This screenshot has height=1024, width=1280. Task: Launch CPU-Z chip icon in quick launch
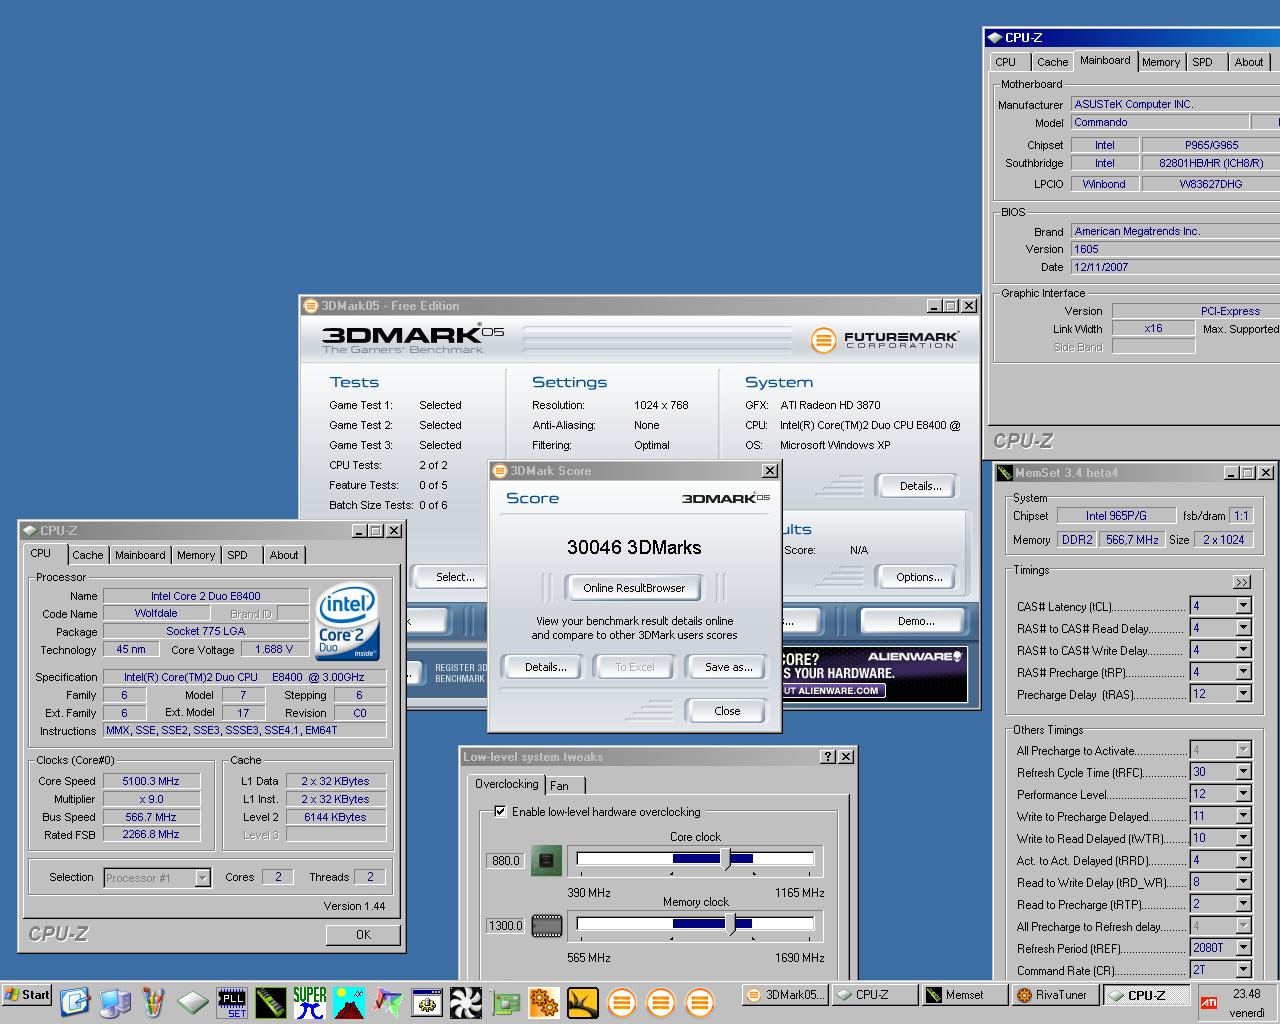[193, 1002]
